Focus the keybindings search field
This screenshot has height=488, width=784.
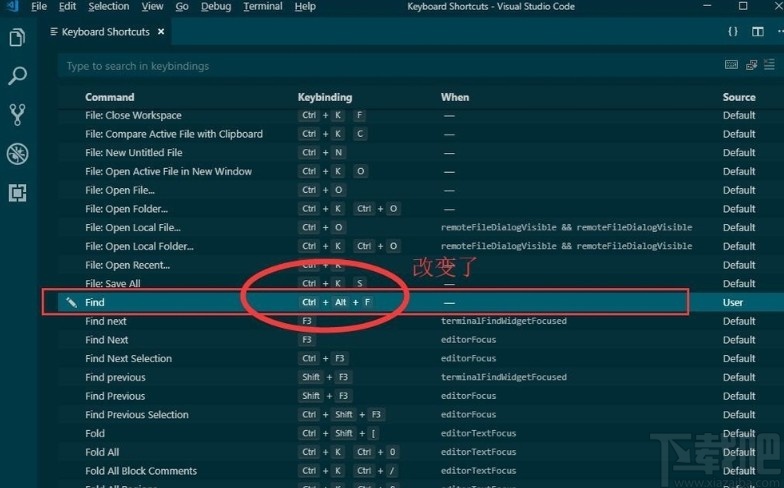point(390,66)
